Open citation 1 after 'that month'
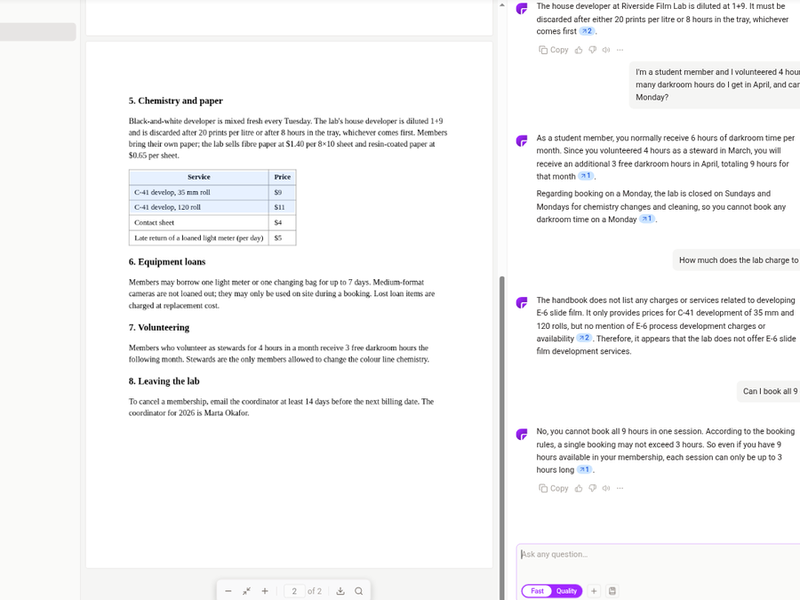Viewport: 800px width, 600px height. (586, 176)
